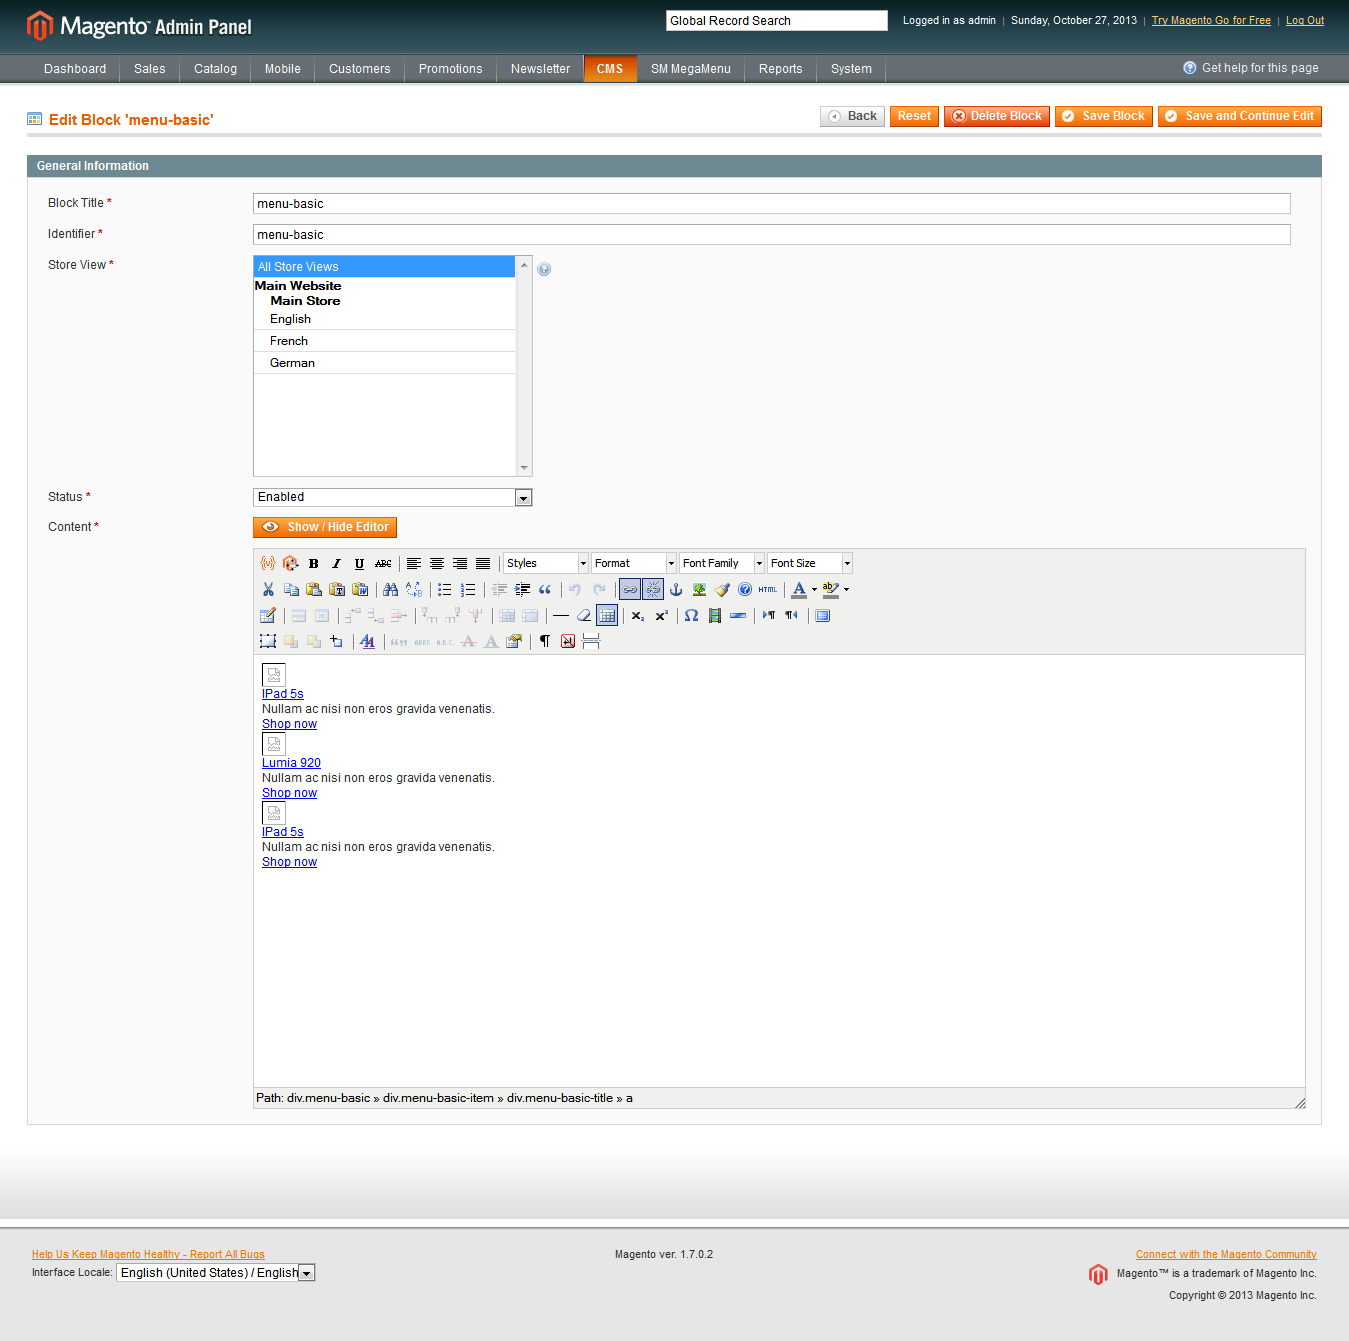Click the Insert Anchor icon
The image size is (1349, 1341).
676,590
